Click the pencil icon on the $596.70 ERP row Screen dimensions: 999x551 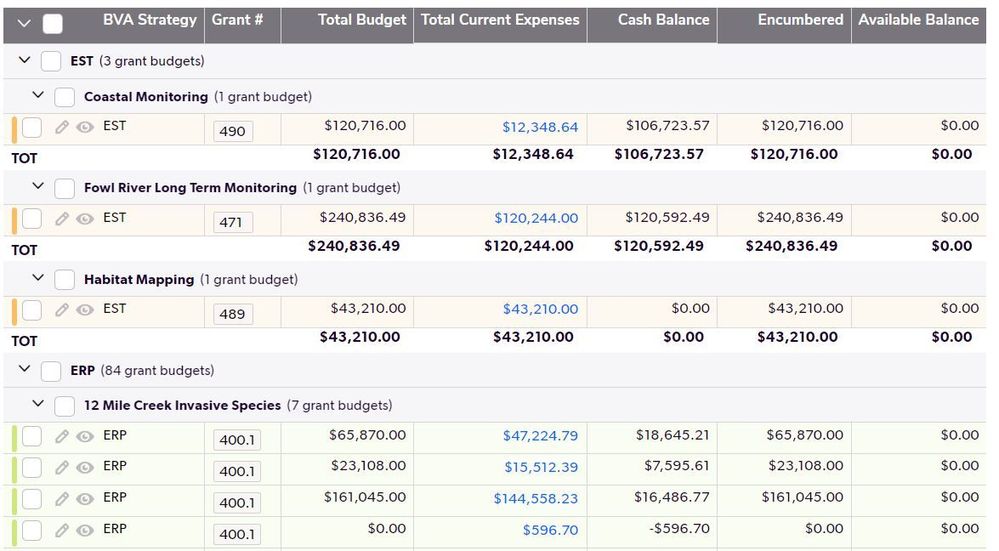[x=62, y=530]
